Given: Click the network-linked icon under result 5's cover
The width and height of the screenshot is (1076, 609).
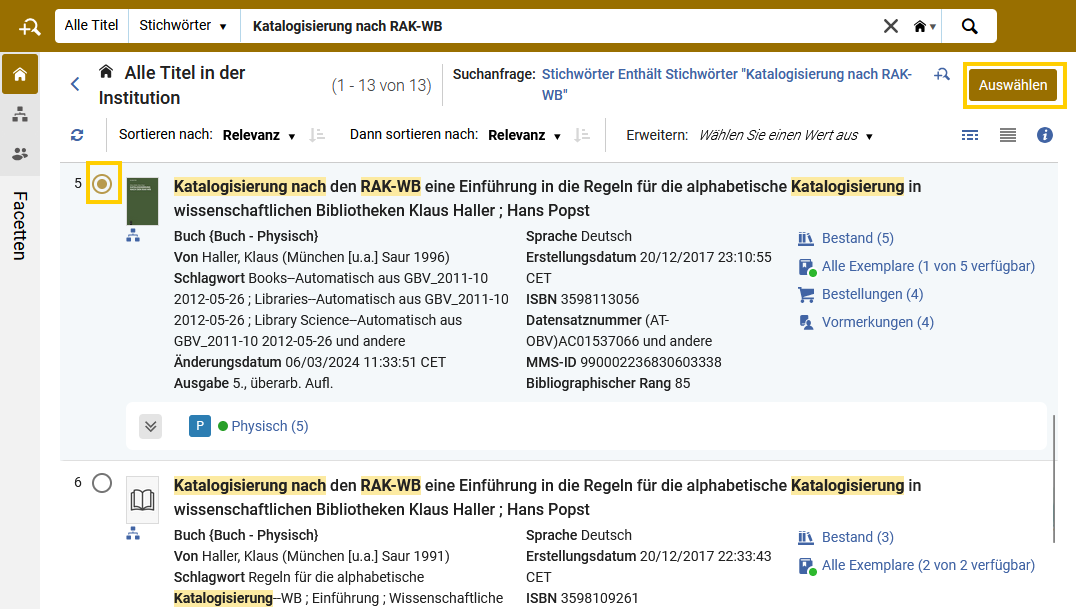Looking at the screenshot, I should (133, 235).
